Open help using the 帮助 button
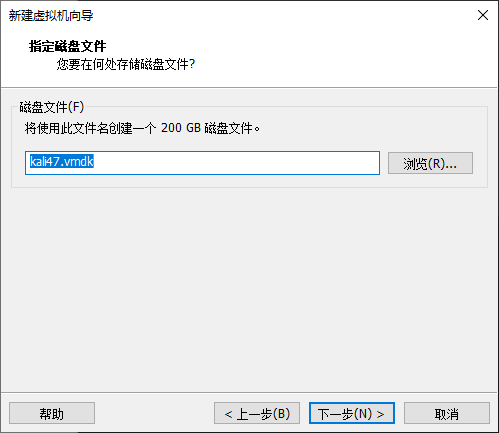 tap(52, 413)
